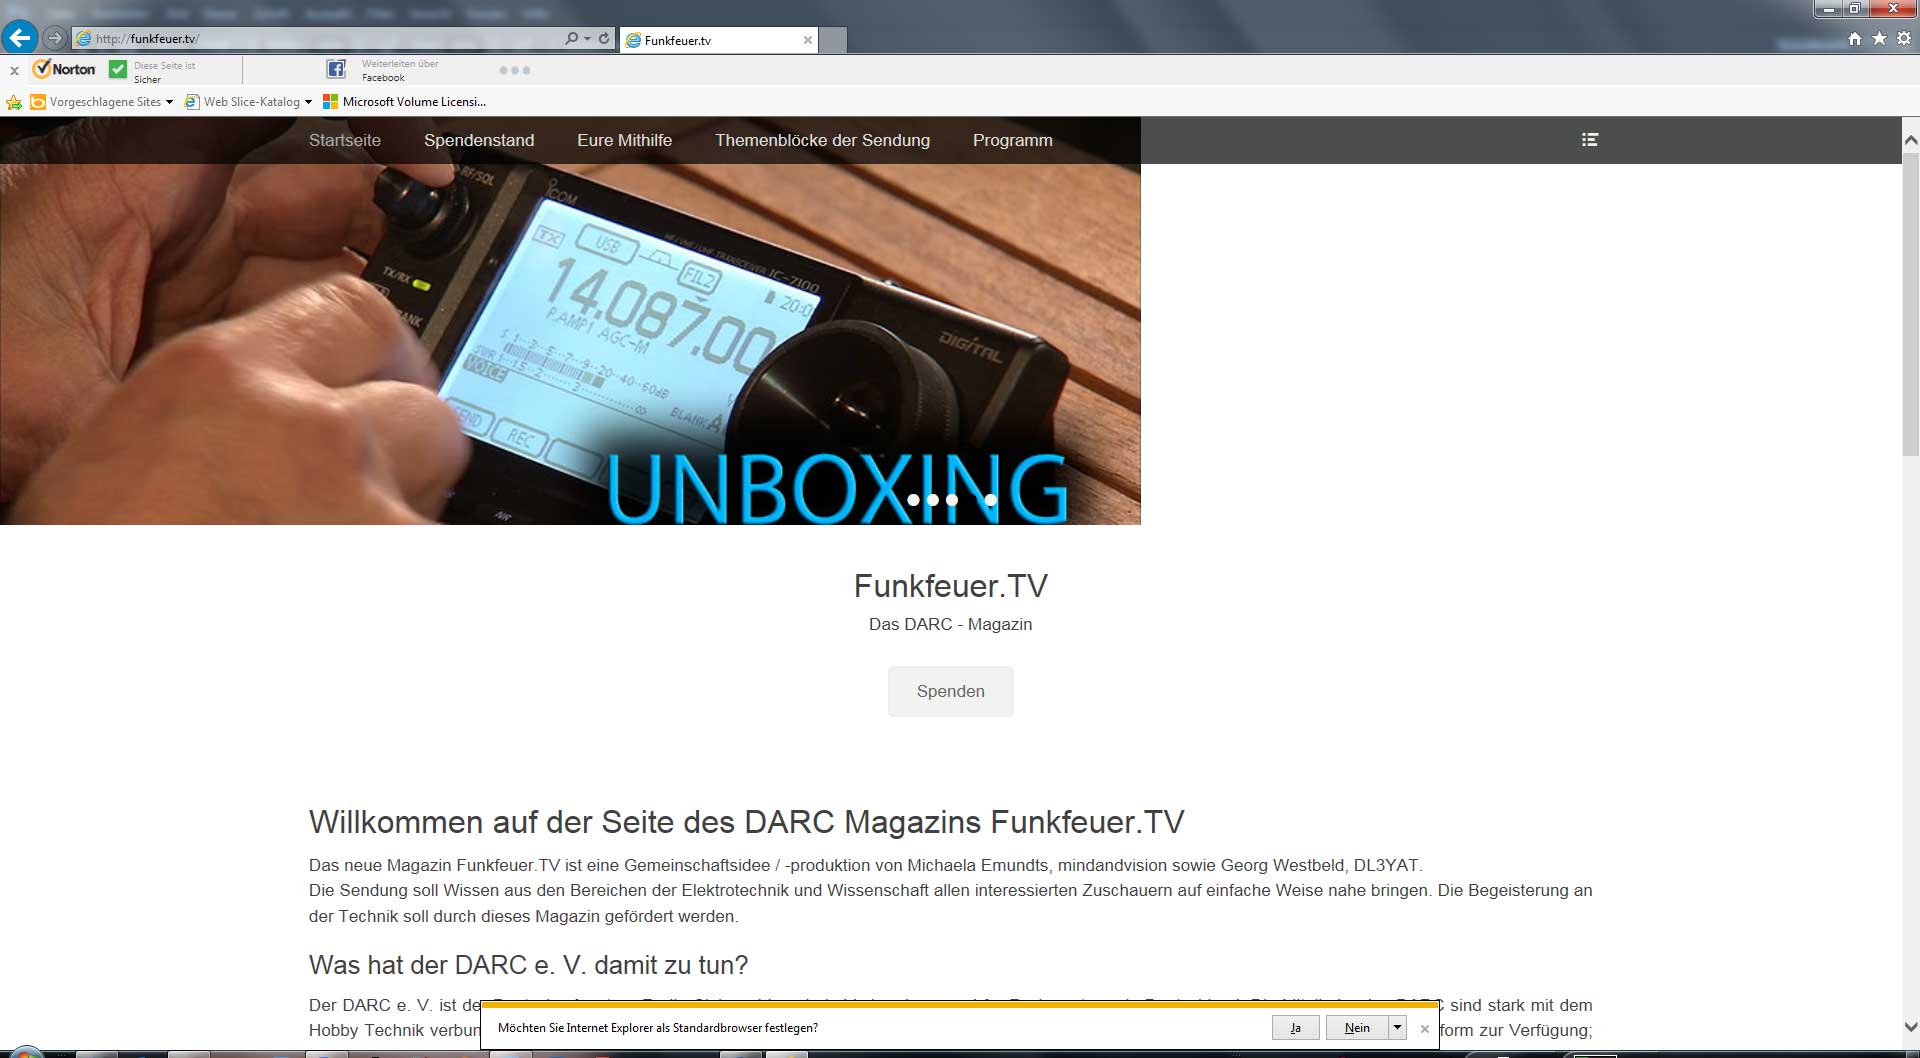
Task: Open Microsoft Volume Licensing favorite
Action: pyautogui.click(x=404, y=102)
